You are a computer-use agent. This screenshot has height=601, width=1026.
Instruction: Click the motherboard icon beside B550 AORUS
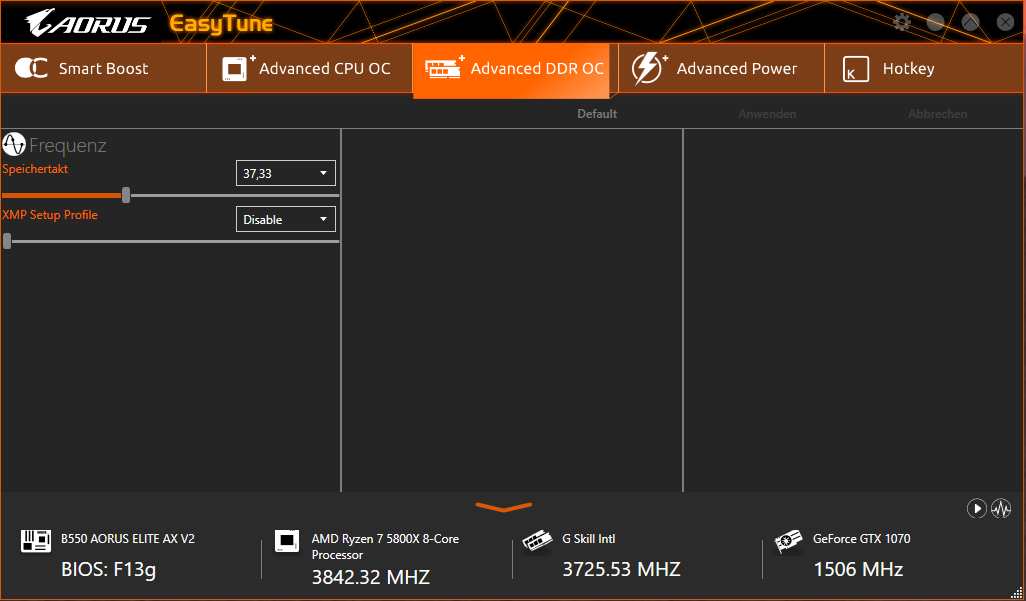tap(36, 541)
